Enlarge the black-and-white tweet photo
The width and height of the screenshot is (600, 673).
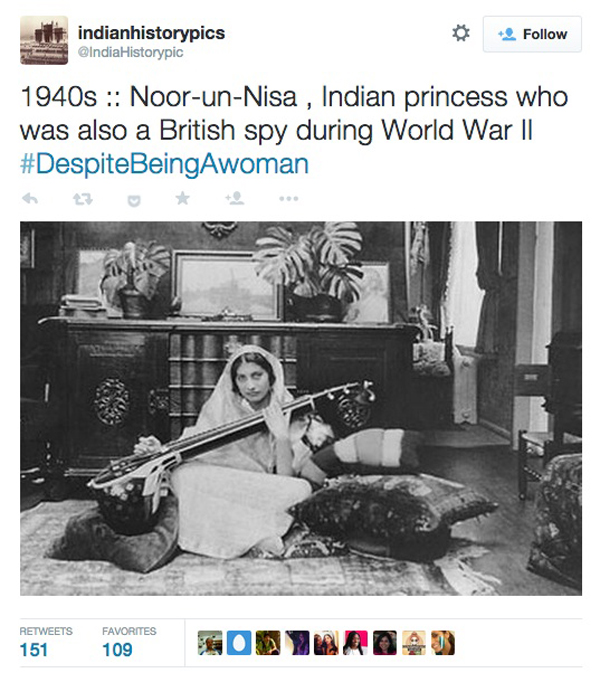[x=300, y=408]
